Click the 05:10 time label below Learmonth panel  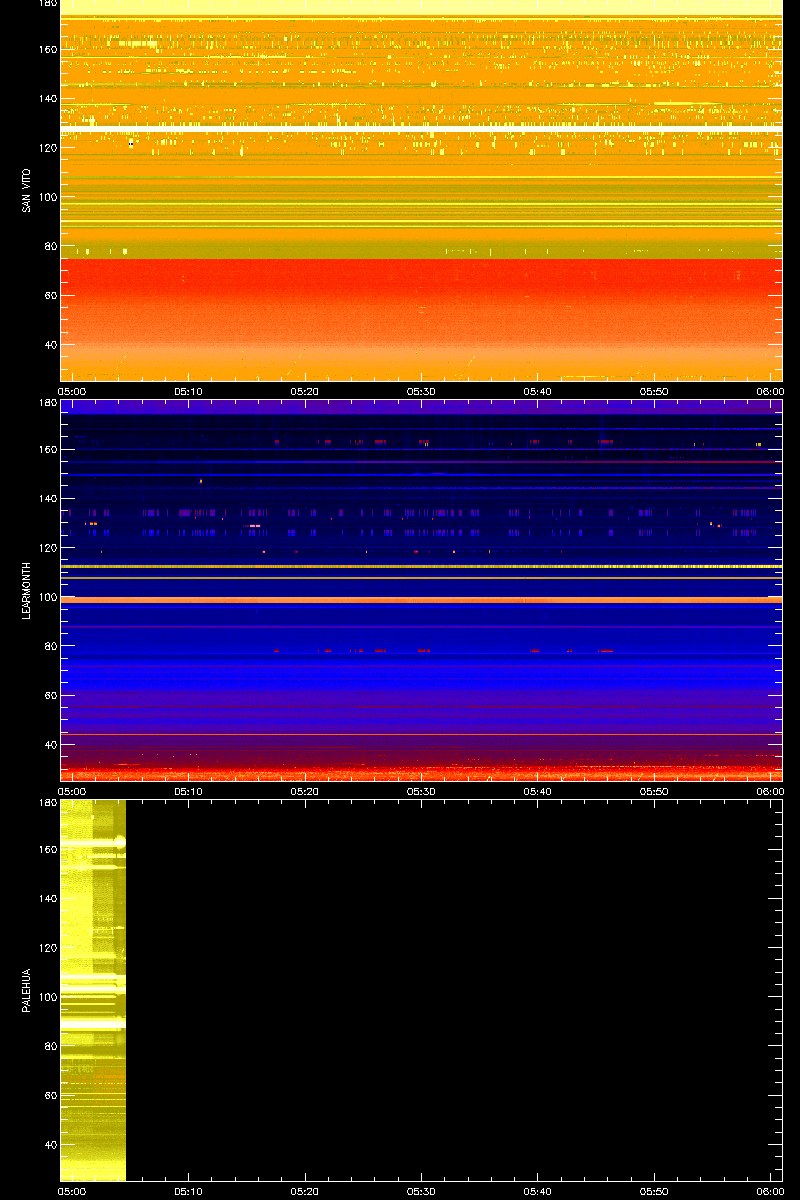[189, 791]
